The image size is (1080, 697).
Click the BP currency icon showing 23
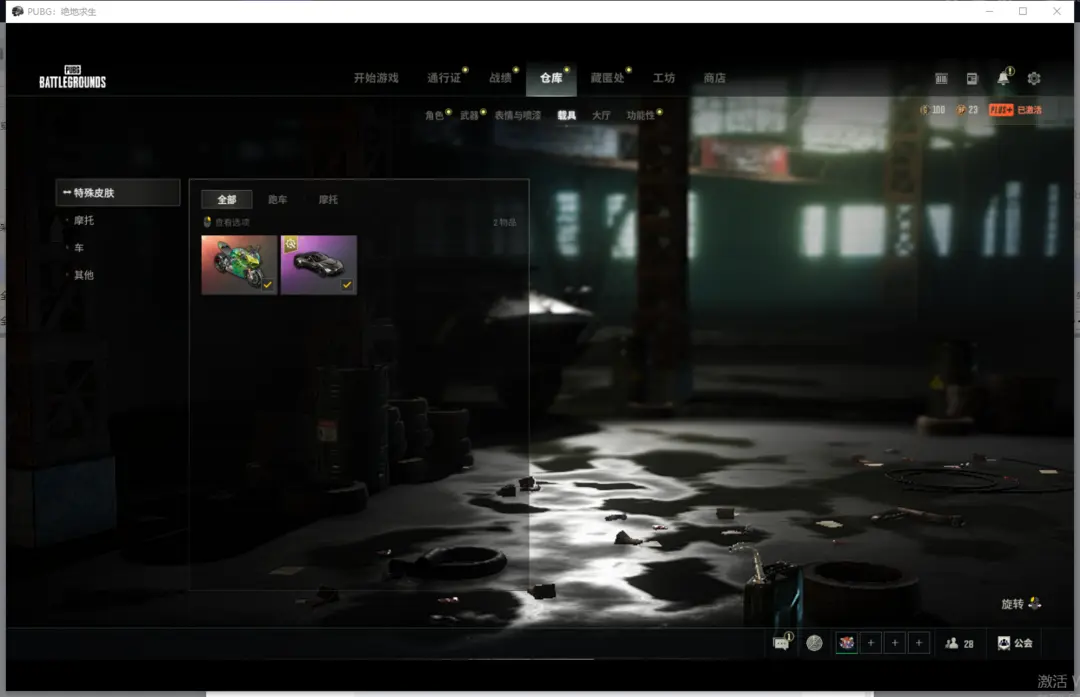(961, 110)
